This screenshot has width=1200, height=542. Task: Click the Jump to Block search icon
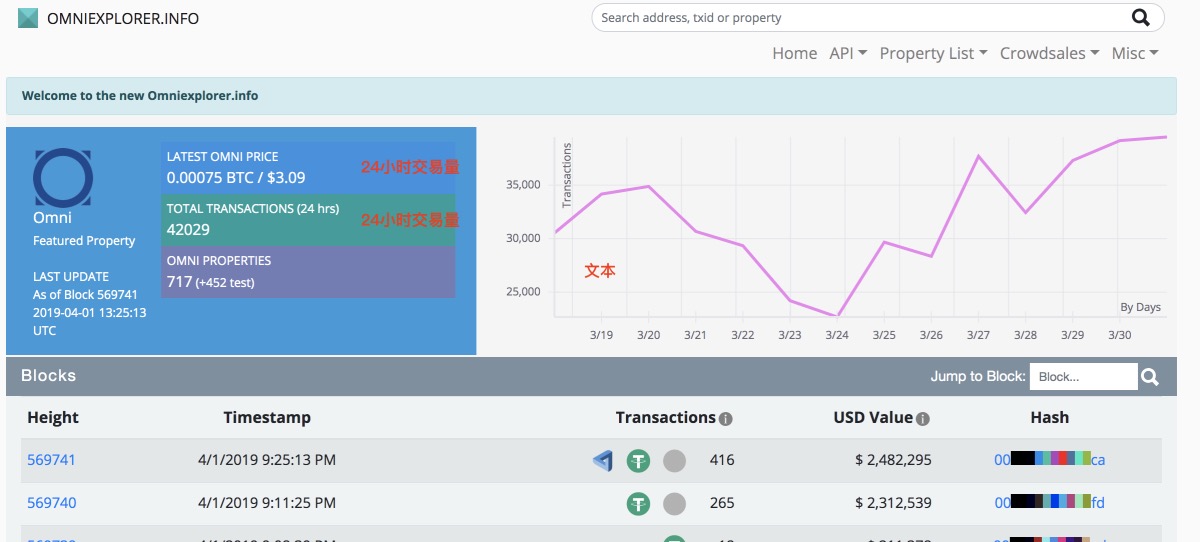[1150, 377]
